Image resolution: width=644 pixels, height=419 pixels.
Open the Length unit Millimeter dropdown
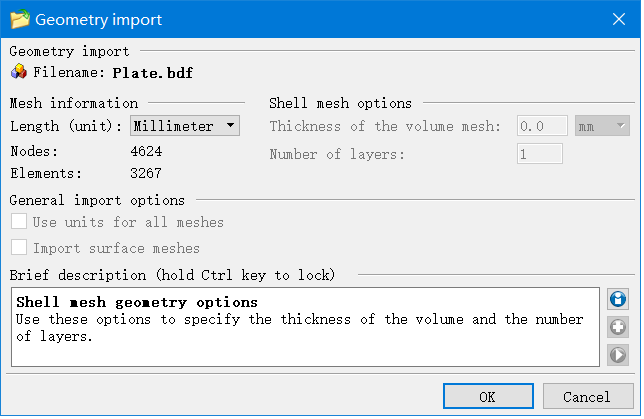pos(185,126)
